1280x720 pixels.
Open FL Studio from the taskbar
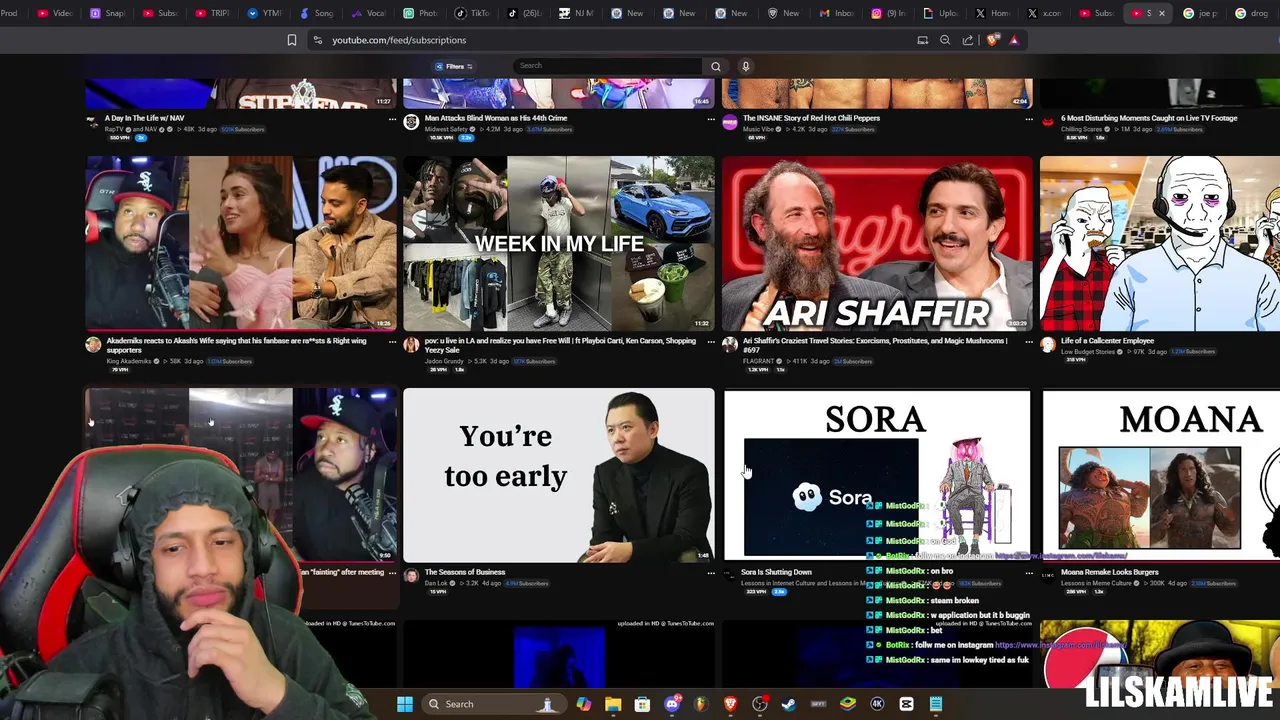pyautogui.click(x=701, y=704)
